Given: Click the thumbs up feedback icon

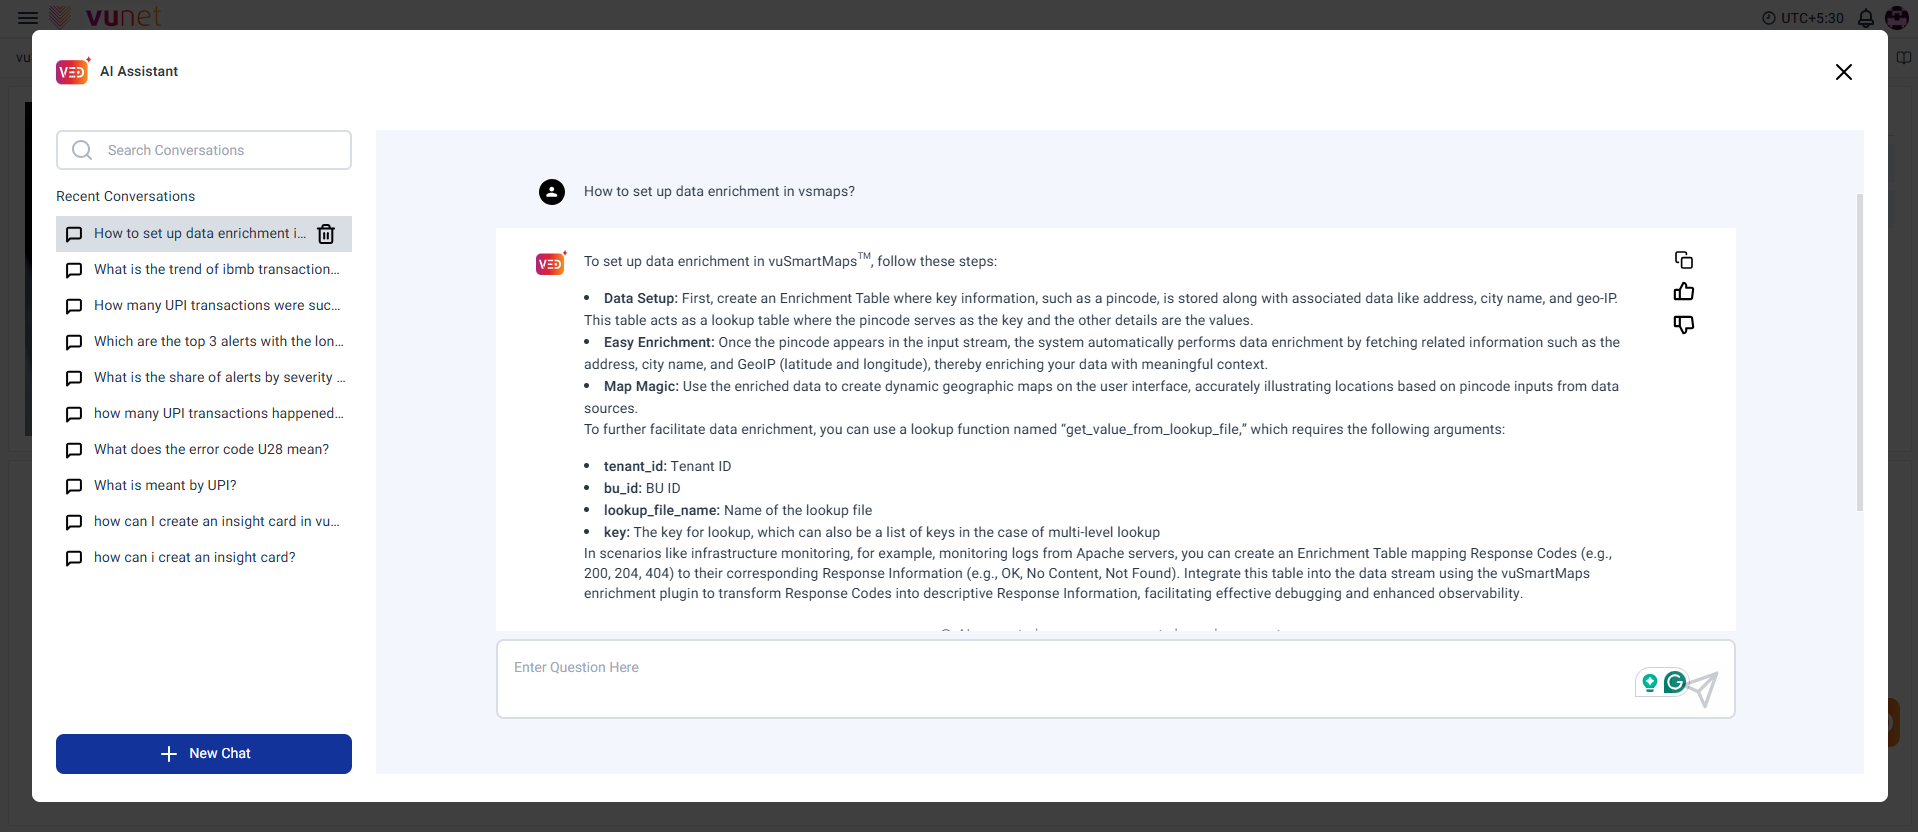Looking at the screenshot, I should [x=1684, y=292].
